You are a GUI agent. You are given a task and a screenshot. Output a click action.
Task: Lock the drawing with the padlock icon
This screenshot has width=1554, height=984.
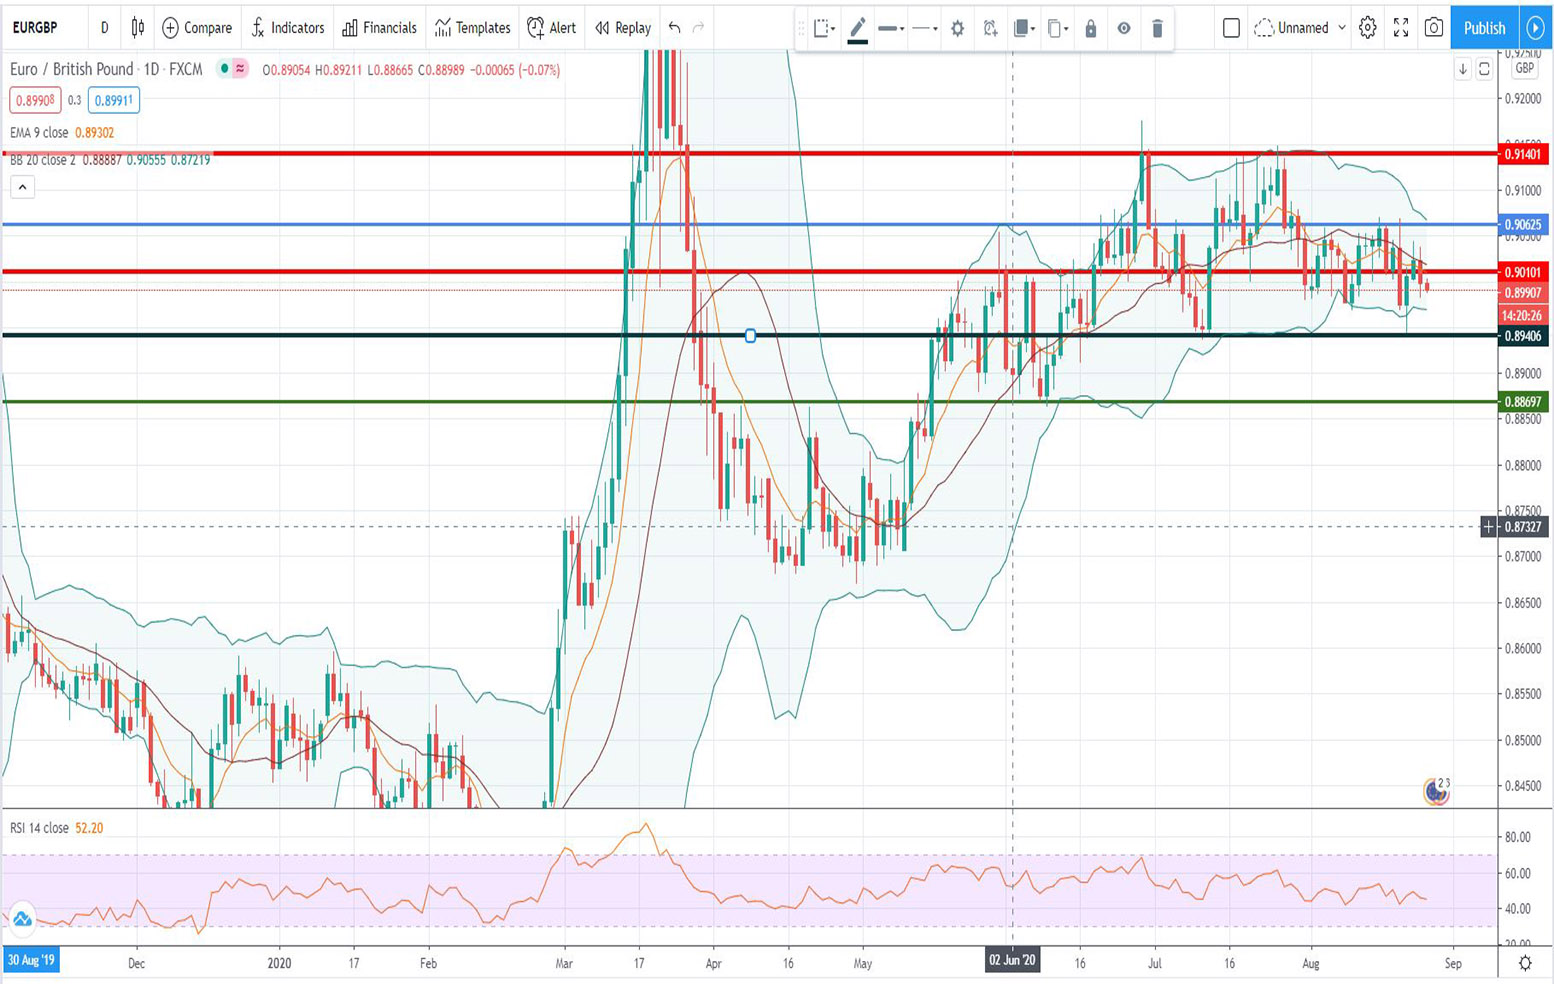pos(1091,29)
